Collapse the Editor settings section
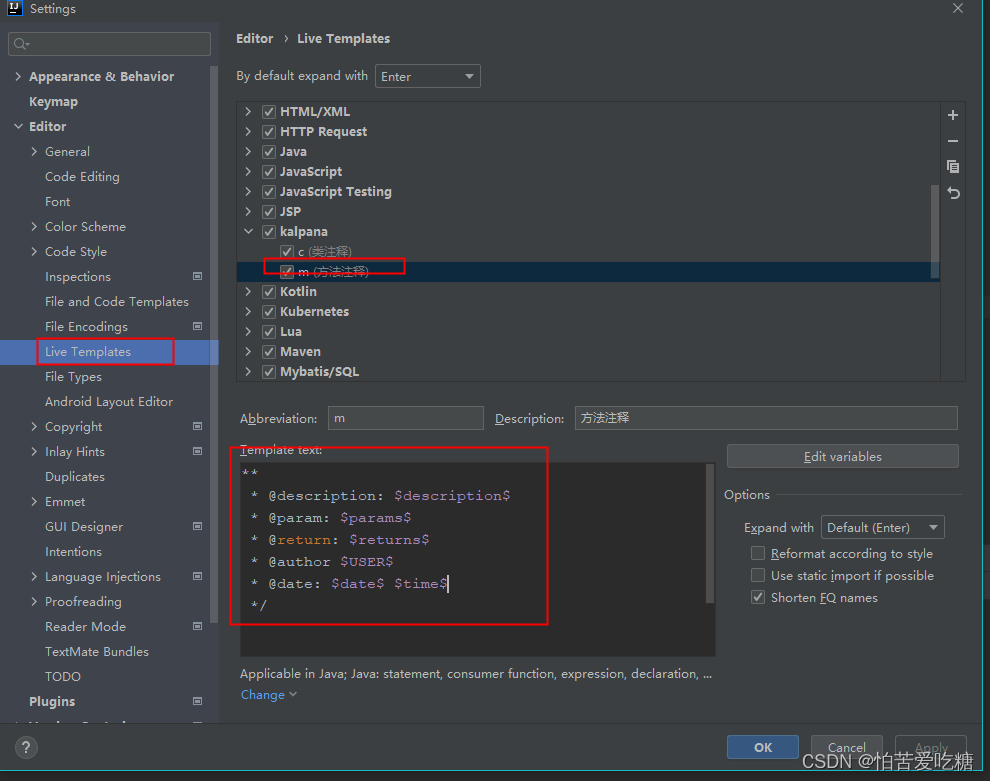Image resolution: width=990 pixels, height=781 pixels. tap(18, 126)
